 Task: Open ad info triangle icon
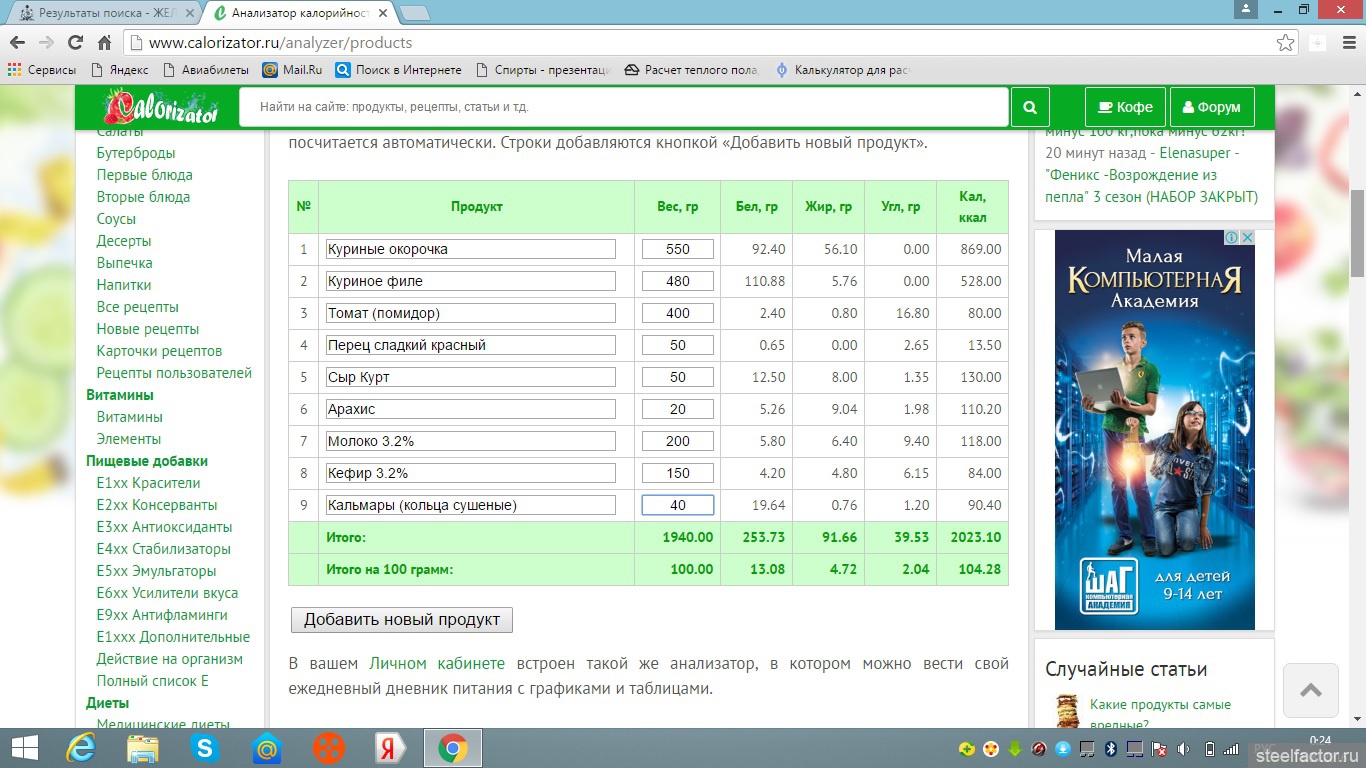[1233, 237]
